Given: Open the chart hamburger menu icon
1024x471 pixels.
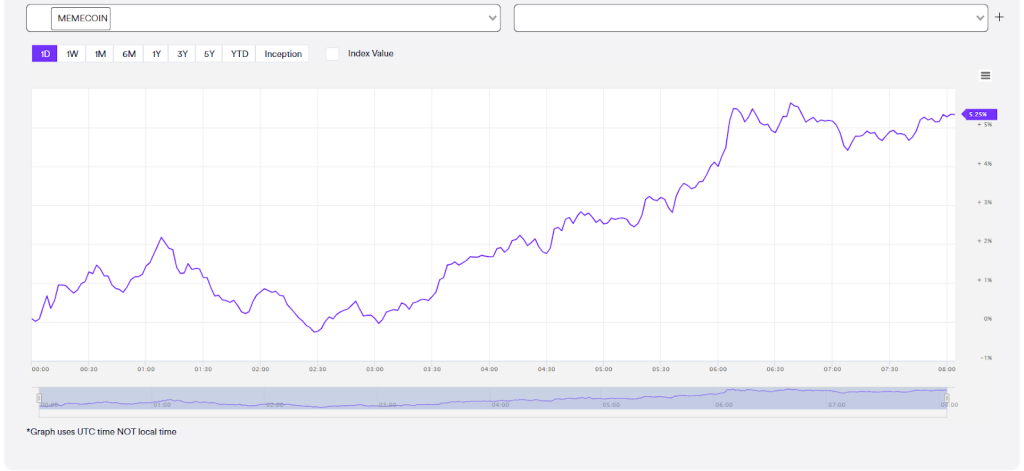Looking at the screenshot, I should (985, 76).
